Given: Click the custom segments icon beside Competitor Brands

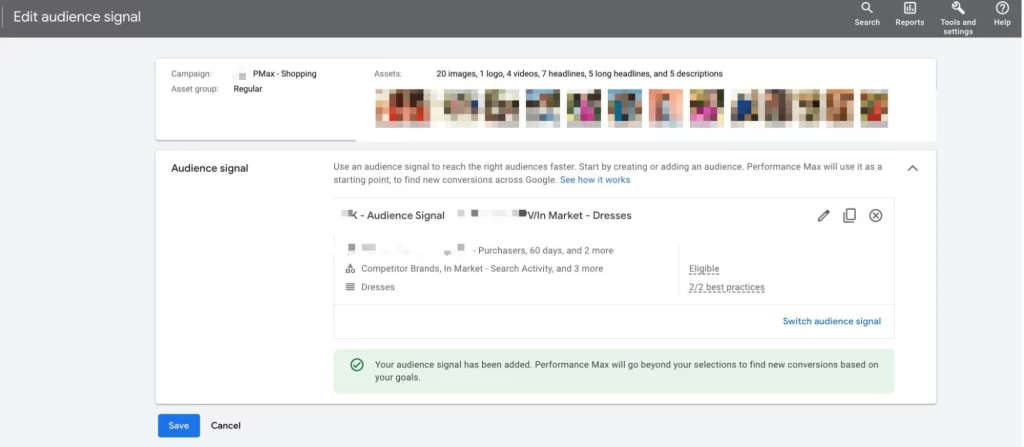Looking at the screenshot, I should pyautogui.click(x=350, y=269).
